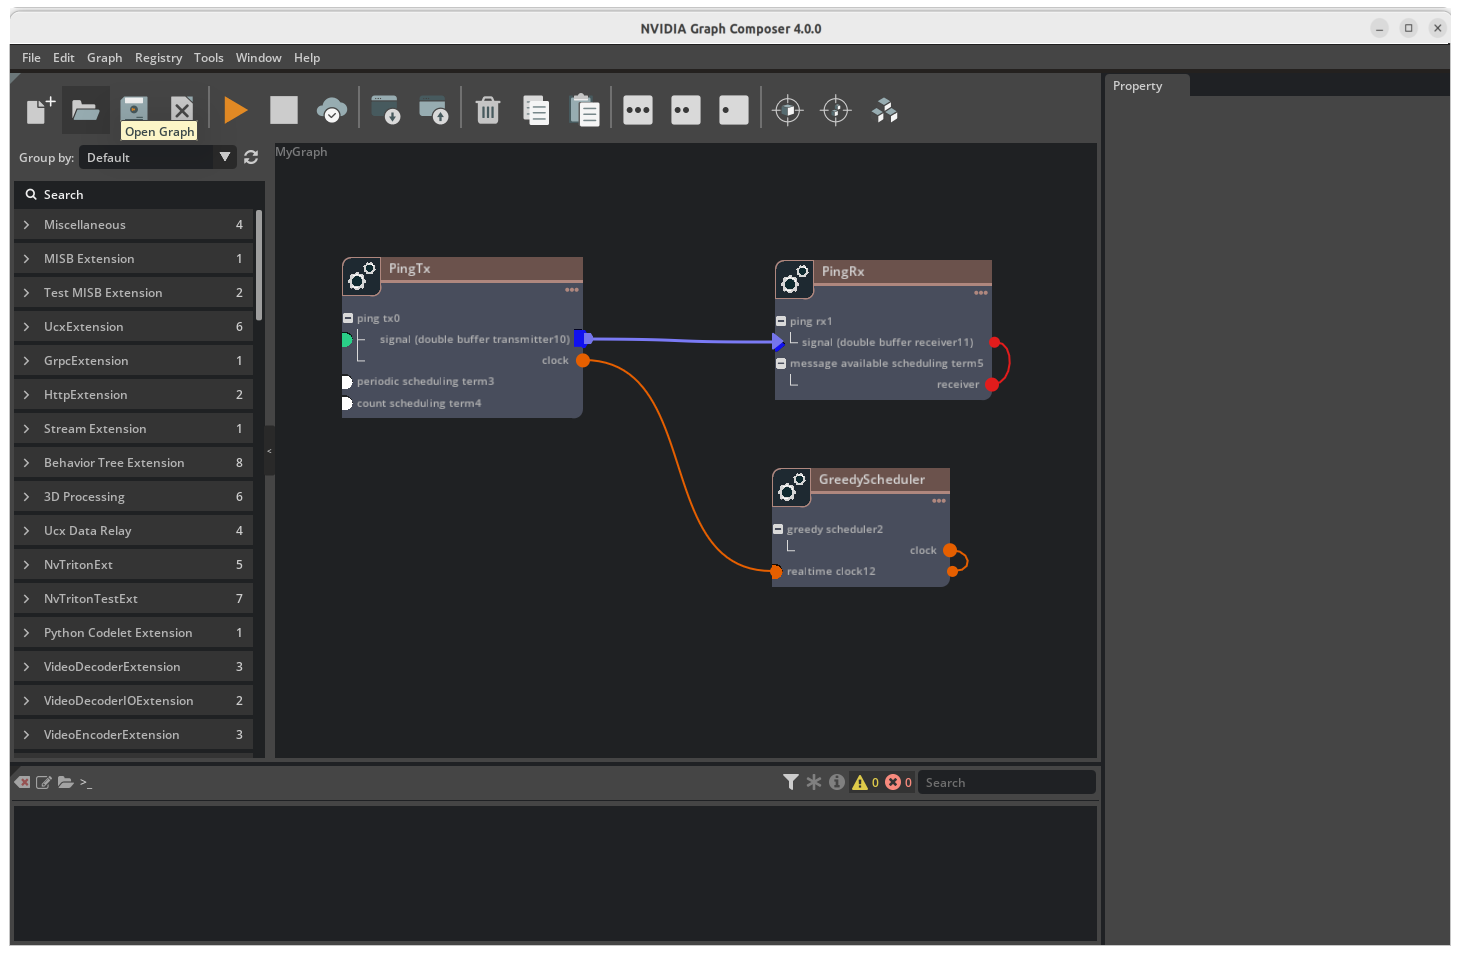Open the Edit menu
Screen dimensions: 1460x955
64,58
